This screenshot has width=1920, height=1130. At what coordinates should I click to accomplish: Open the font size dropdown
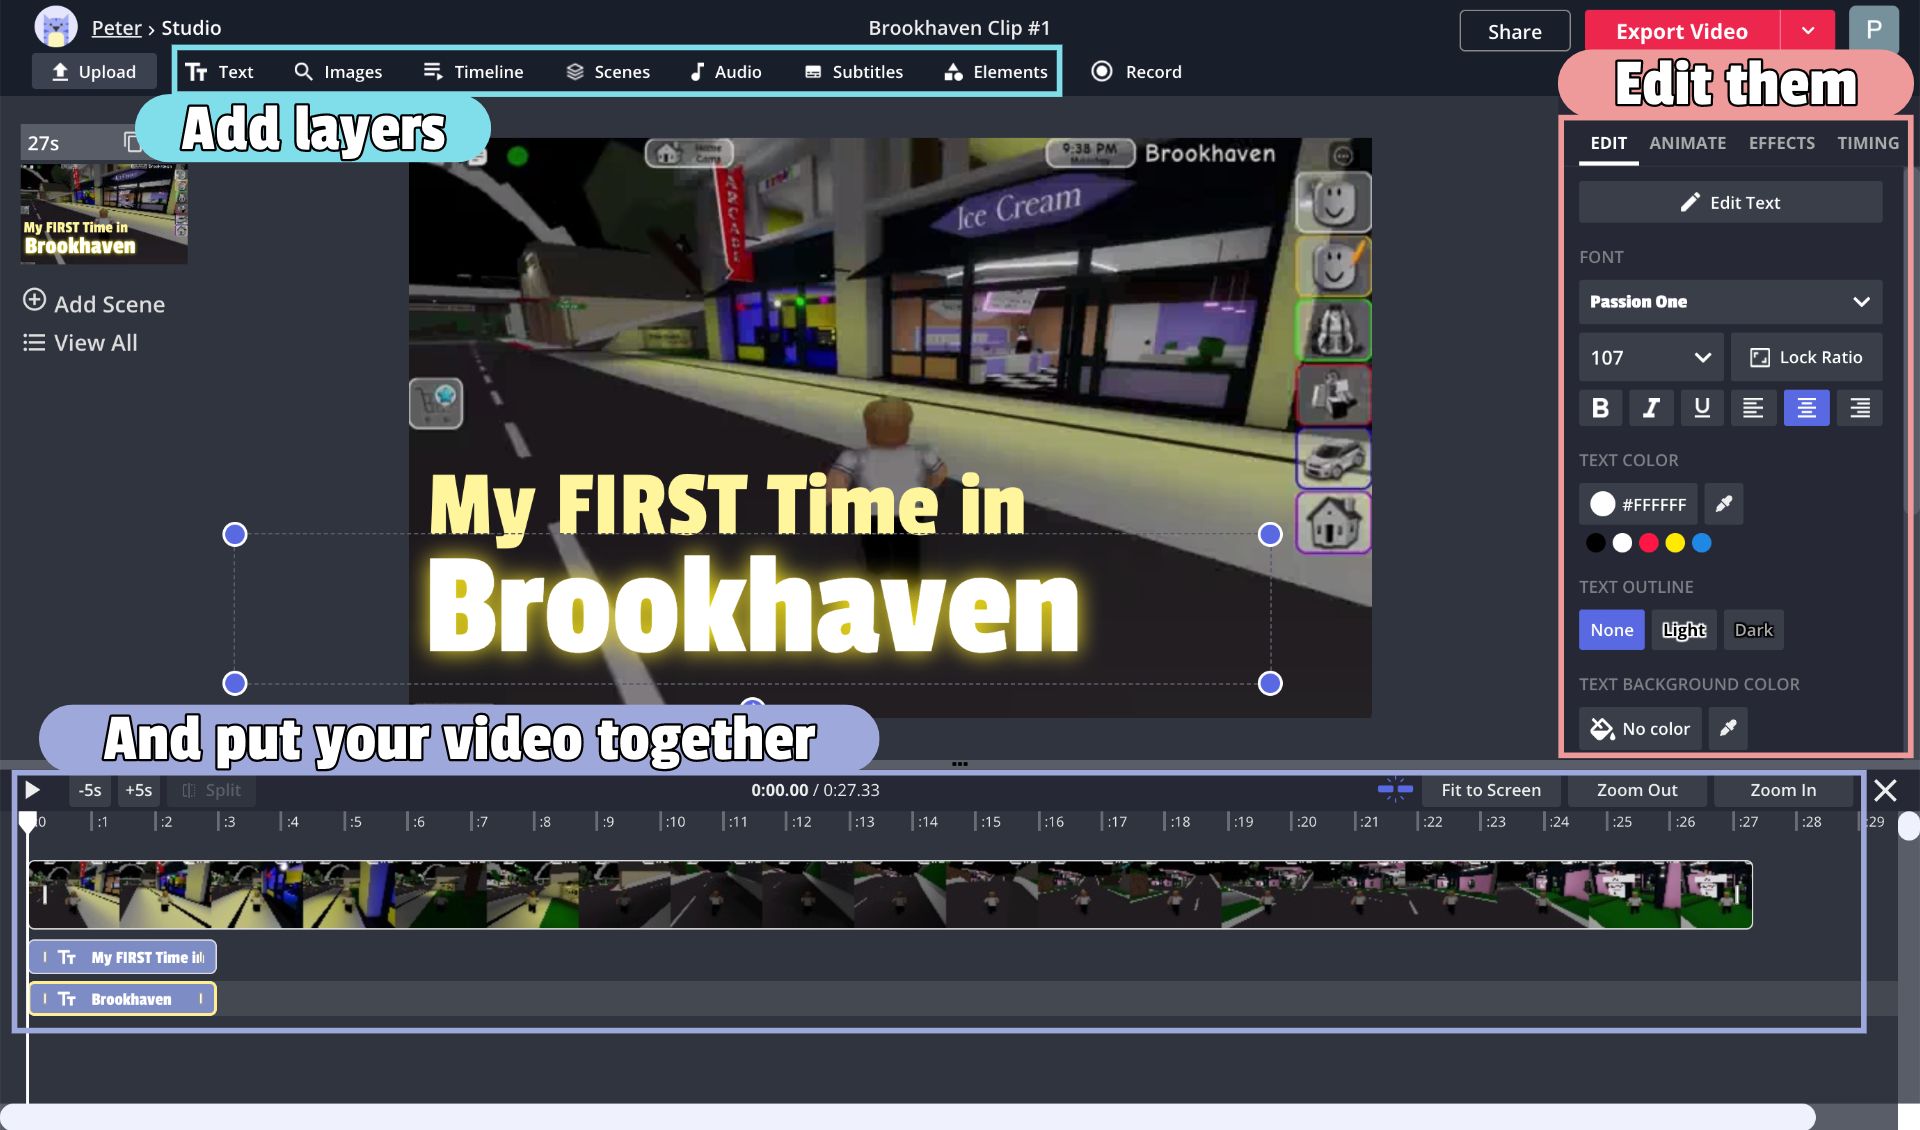pos(1650,356)
